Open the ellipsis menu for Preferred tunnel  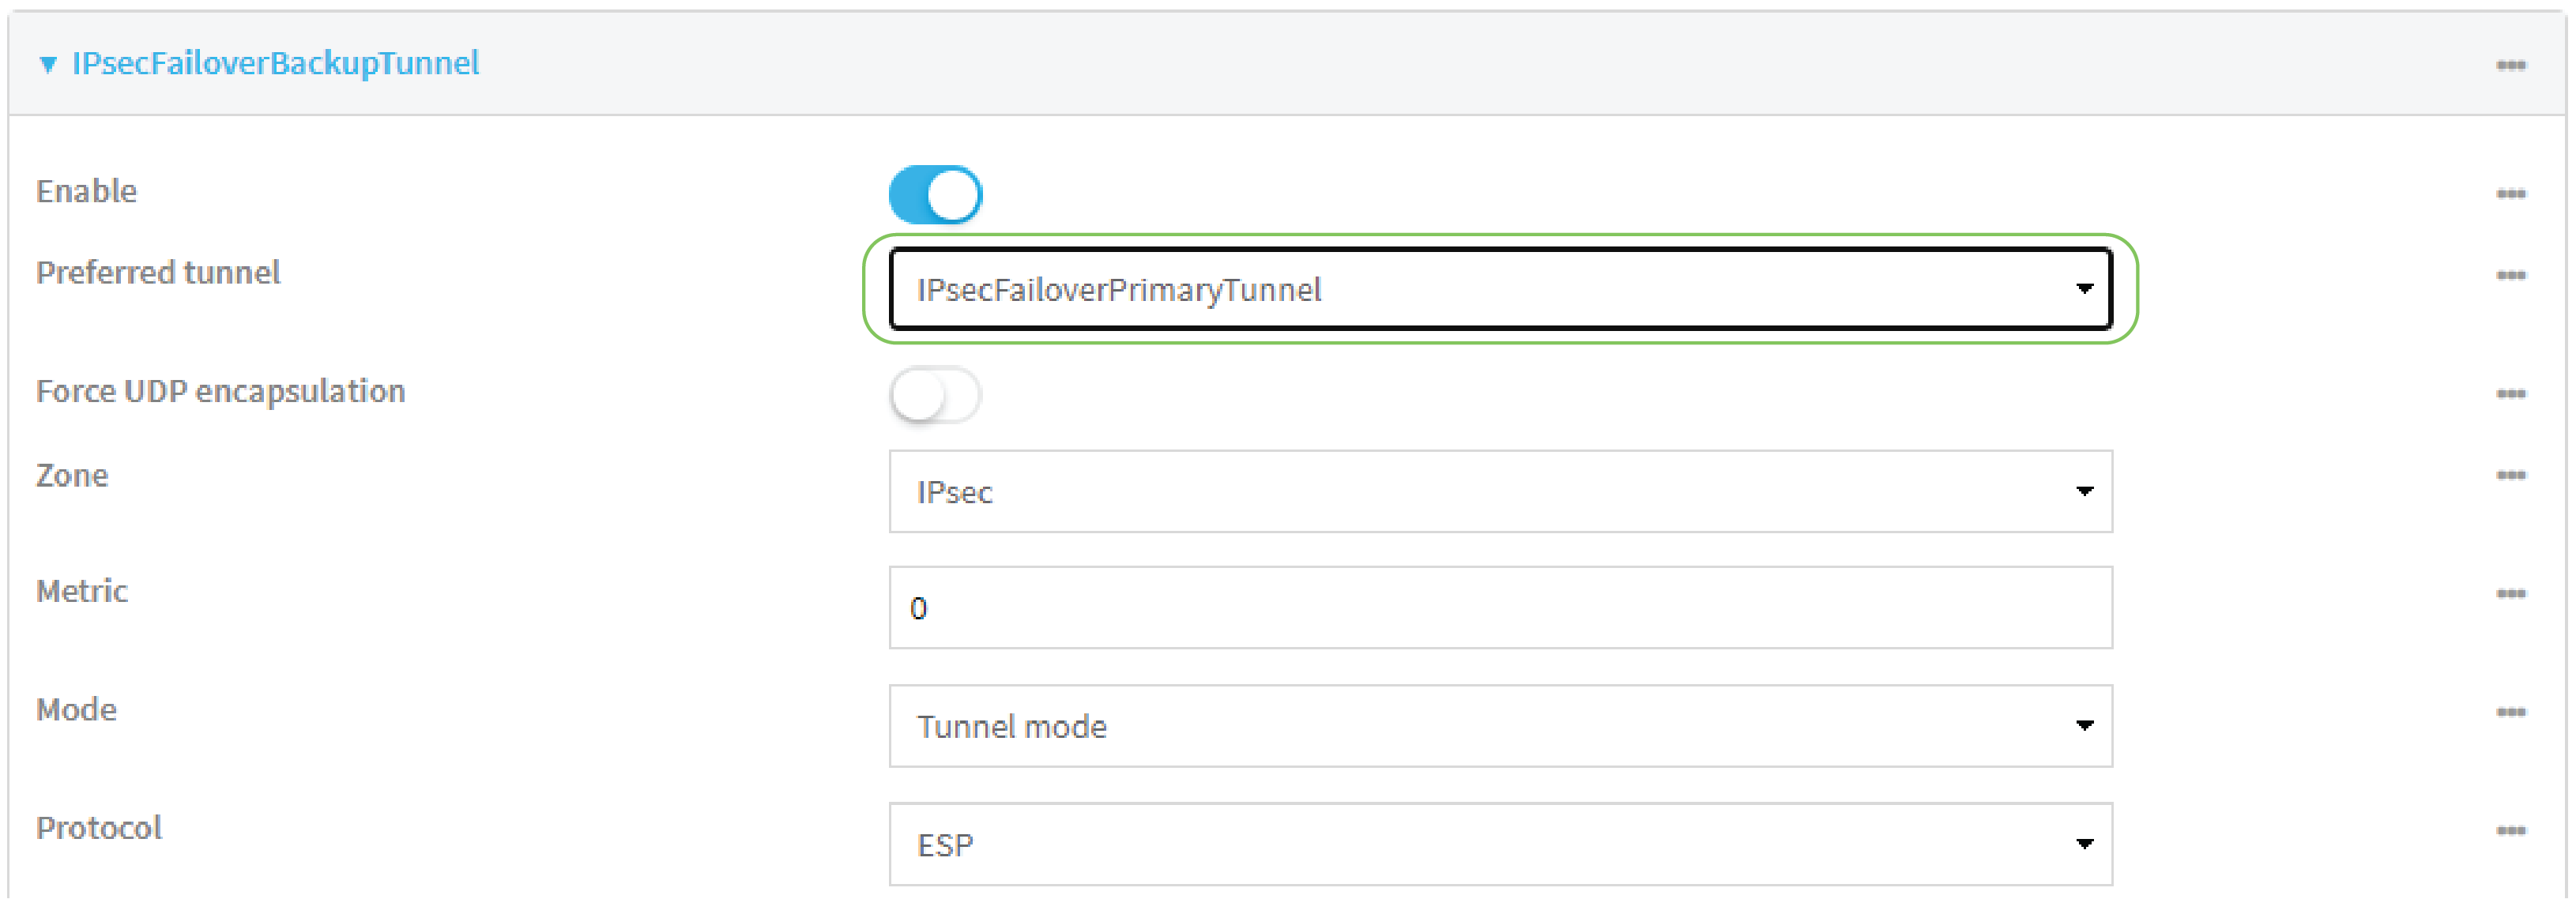(x=2512, y=274)
